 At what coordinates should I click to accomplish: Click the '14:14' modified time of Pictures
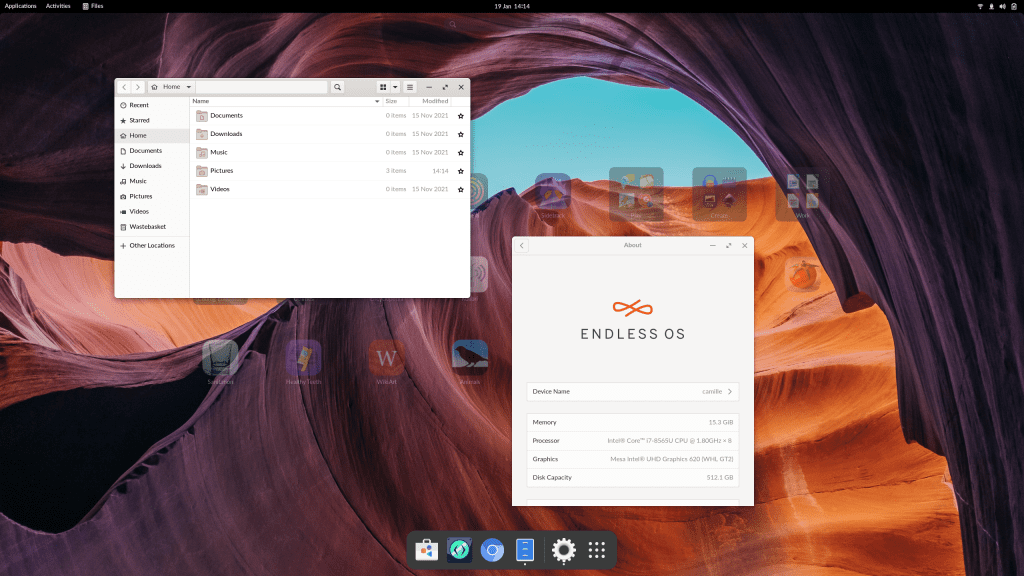click(440, 170)
